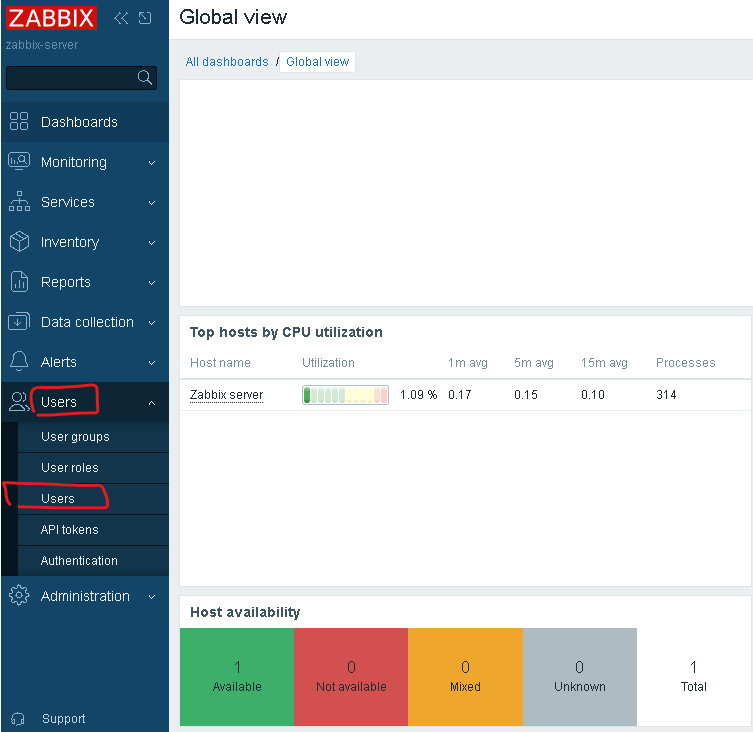Viewport: 753px width, 732px height.
Task: Open the Monitoring menu label
Action: [x=74, y=162]
